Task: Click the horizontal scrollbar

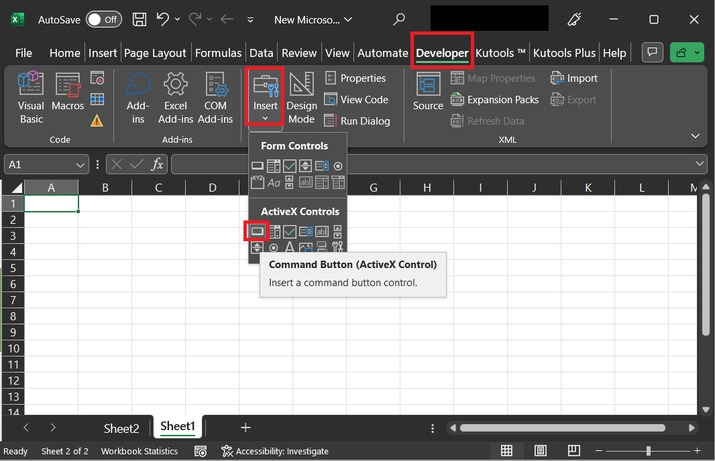Action: tap(563, 428)
